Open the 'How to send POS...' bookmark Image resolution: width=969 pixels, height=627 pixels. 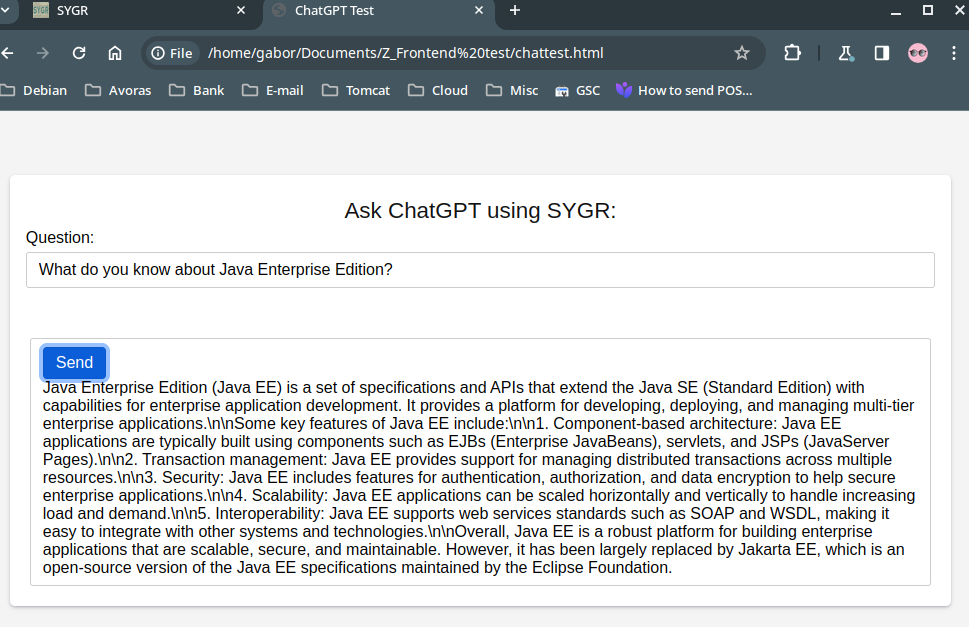coord(684,91)
